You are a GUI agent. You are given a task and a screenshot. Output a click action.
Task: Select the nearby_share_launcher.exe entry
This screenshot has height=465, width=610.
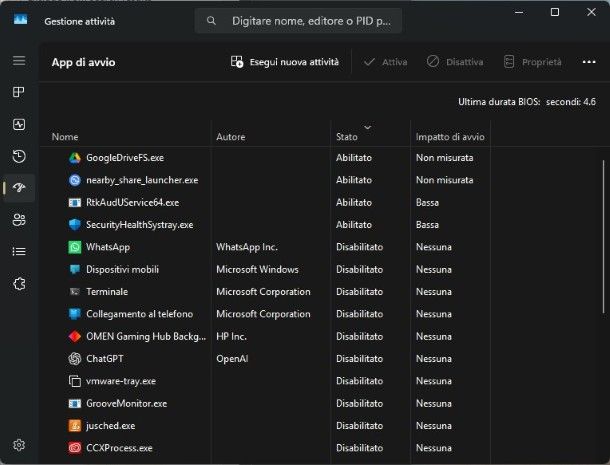point(142,180)
